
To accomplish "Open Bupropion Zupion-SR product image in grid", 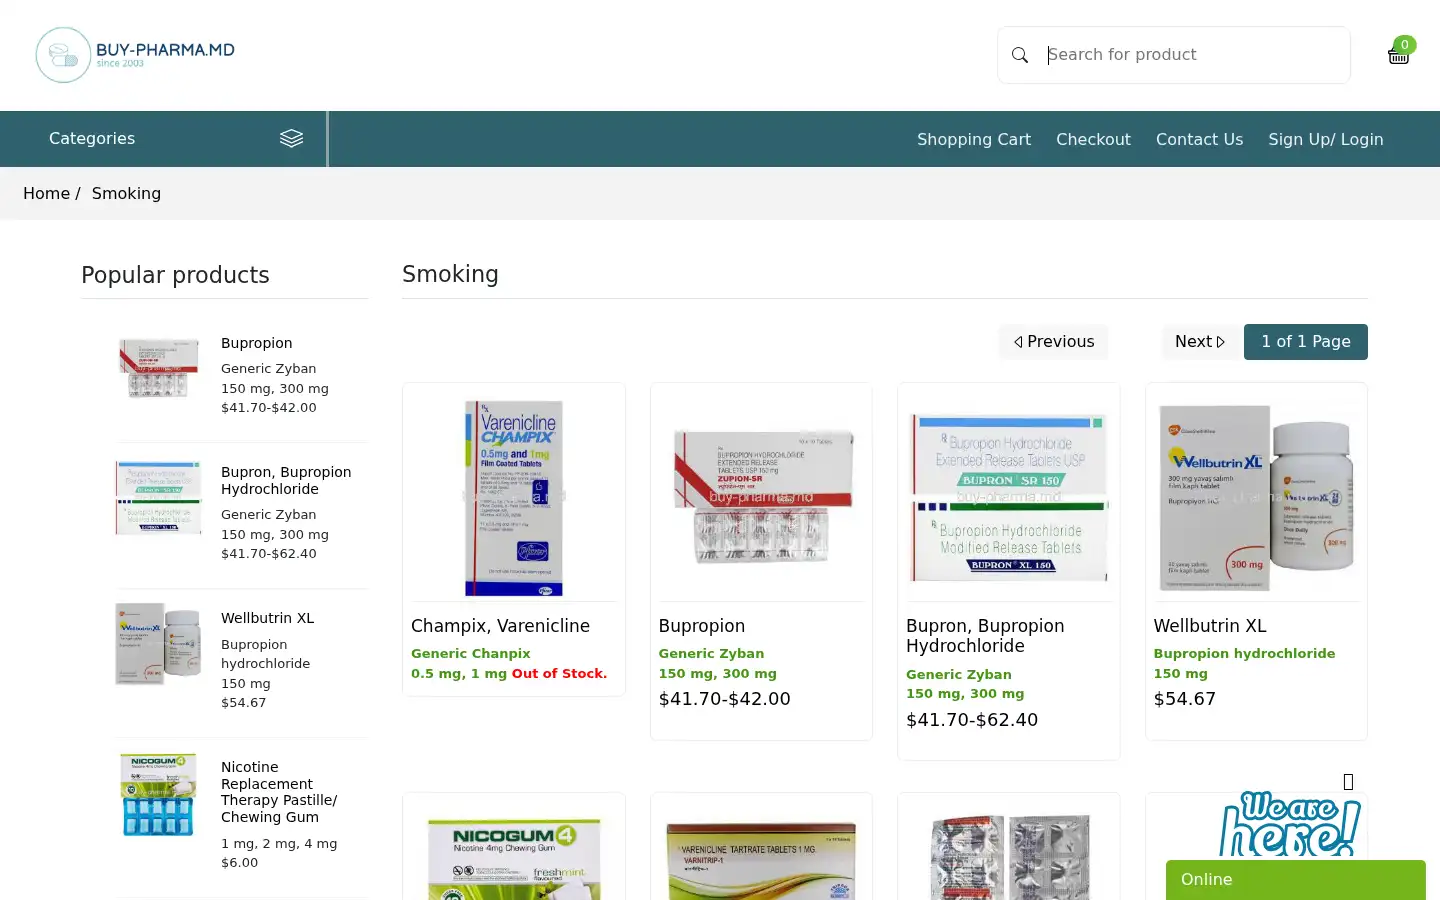I will (x=761, y=497).
